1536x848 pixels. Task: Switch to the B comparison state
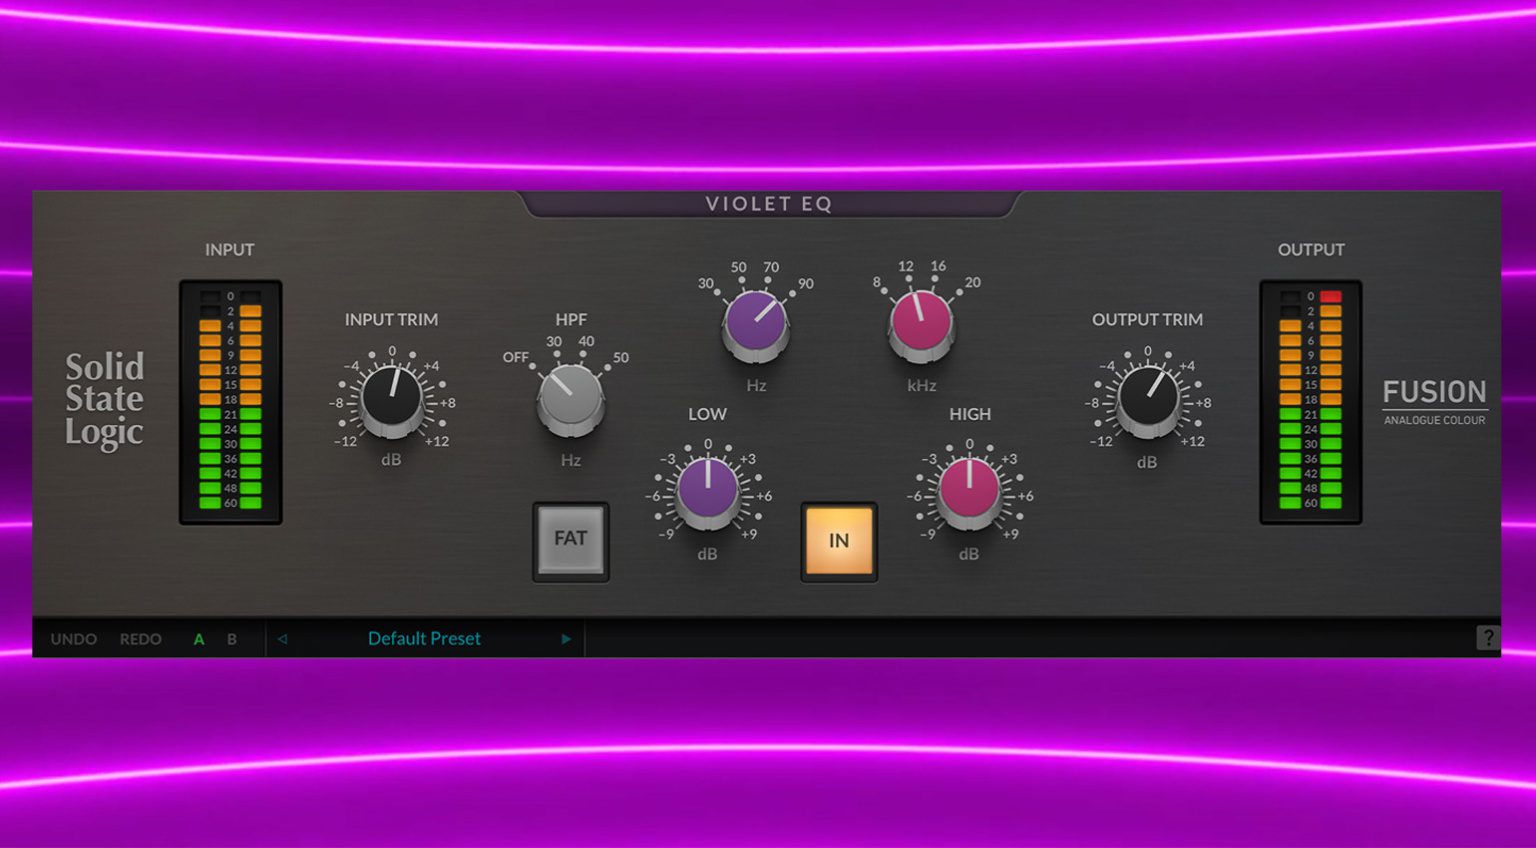[231, 638]
